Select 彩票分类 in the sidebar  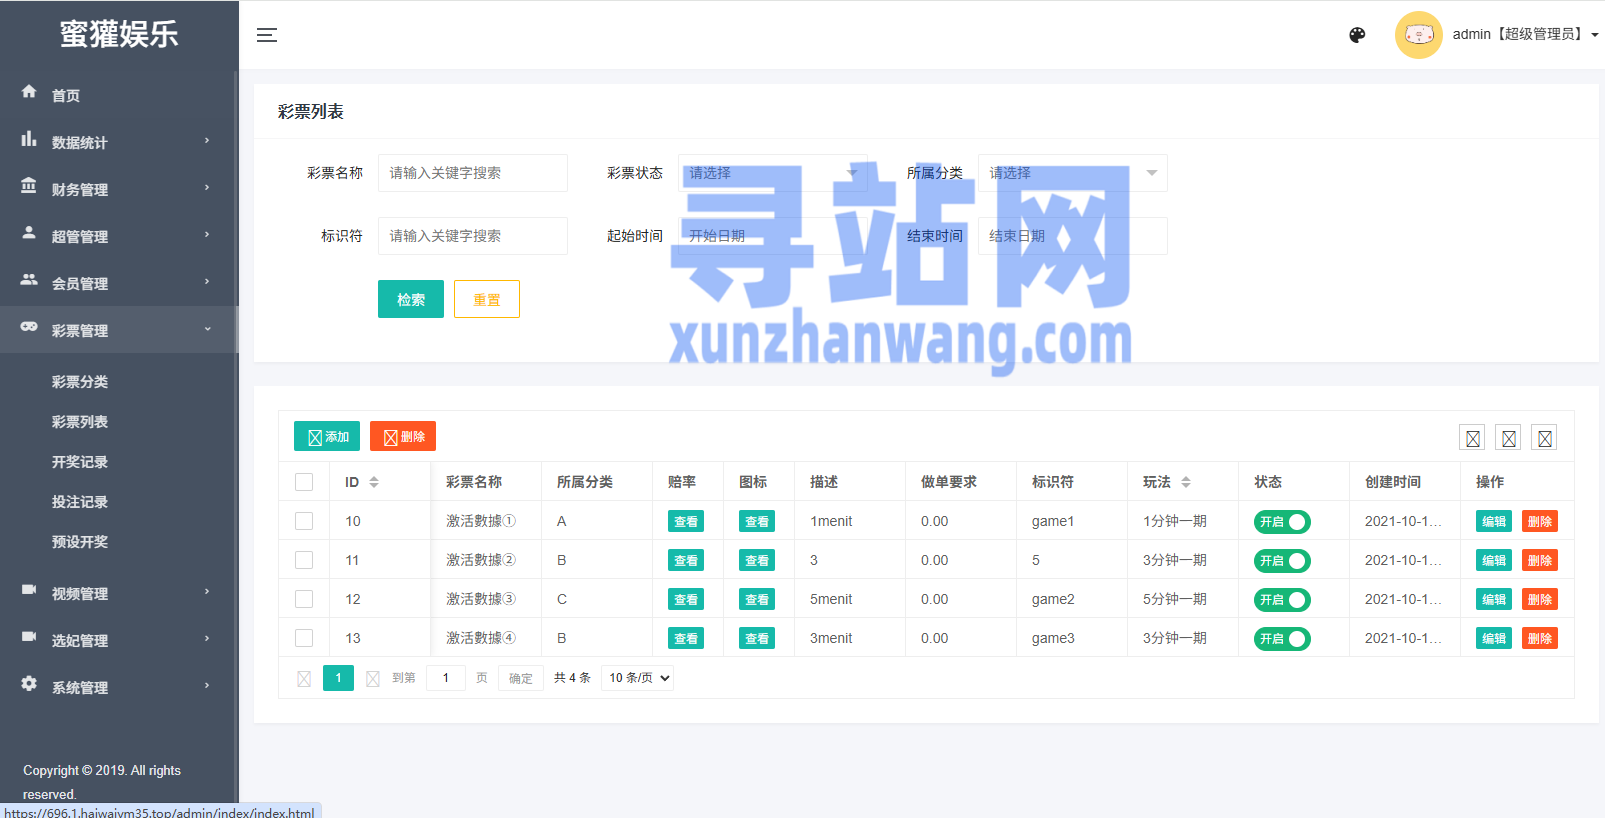pyautogui.click(x=80, y=382)
